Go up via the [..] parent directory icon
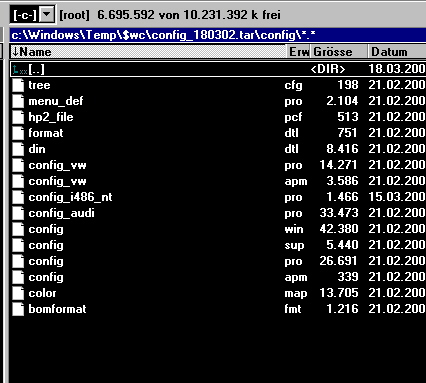Screen dimensions: 426x383 [19, 69]
